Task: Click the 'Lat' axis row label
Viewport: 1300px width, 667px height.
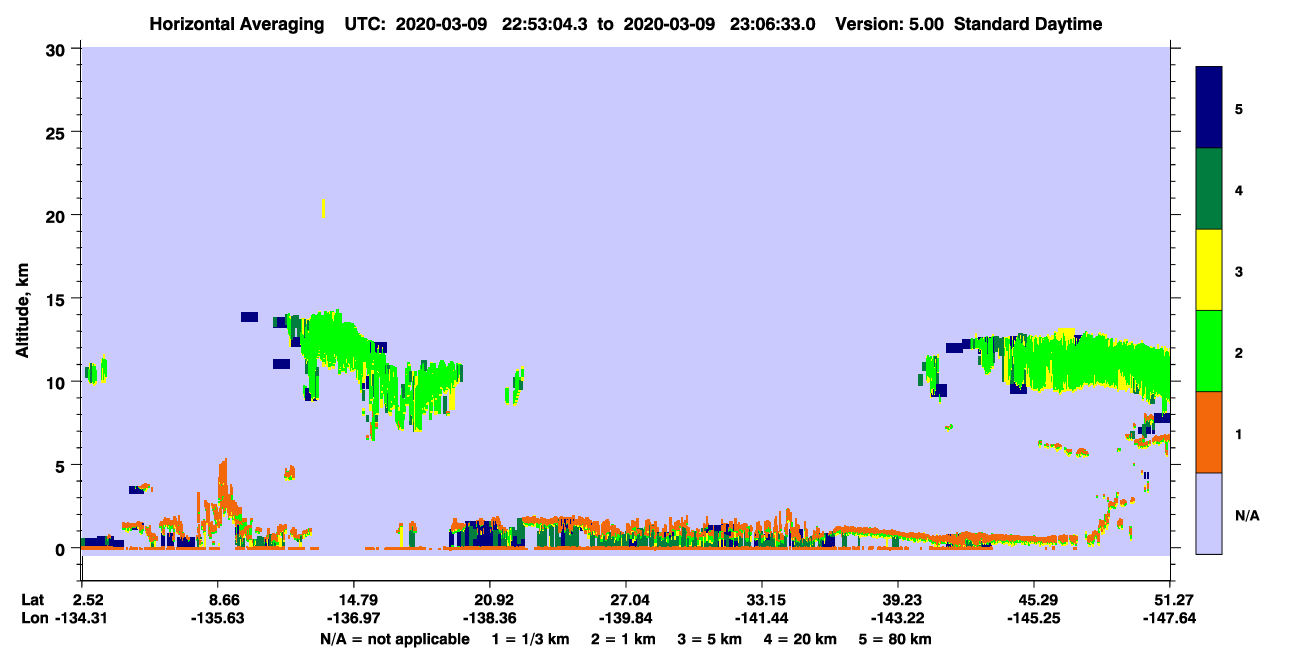Action: [32, 600]
